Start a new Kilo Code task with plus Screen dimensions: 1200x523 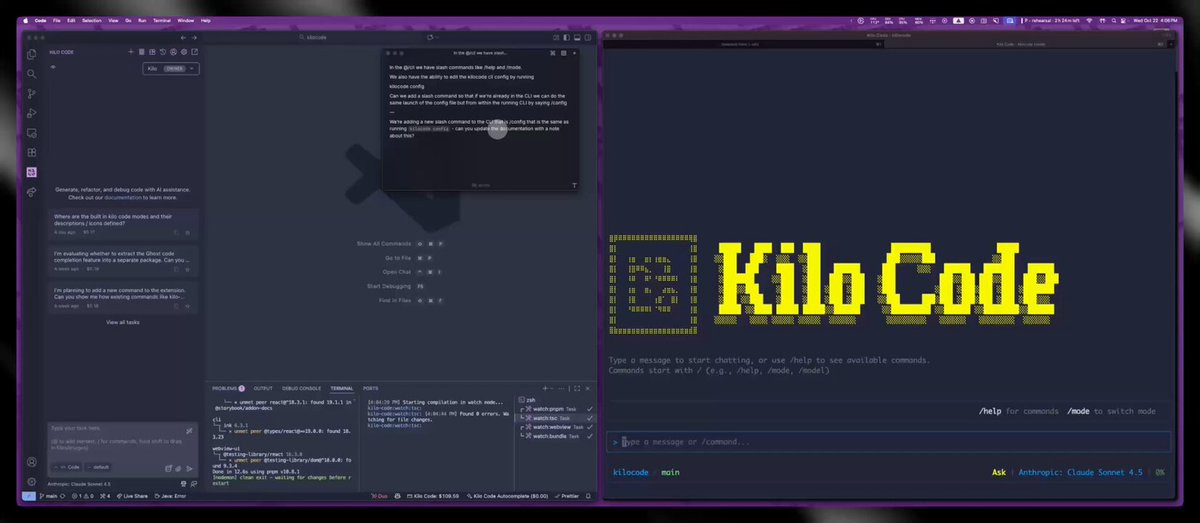pos(130,51)
